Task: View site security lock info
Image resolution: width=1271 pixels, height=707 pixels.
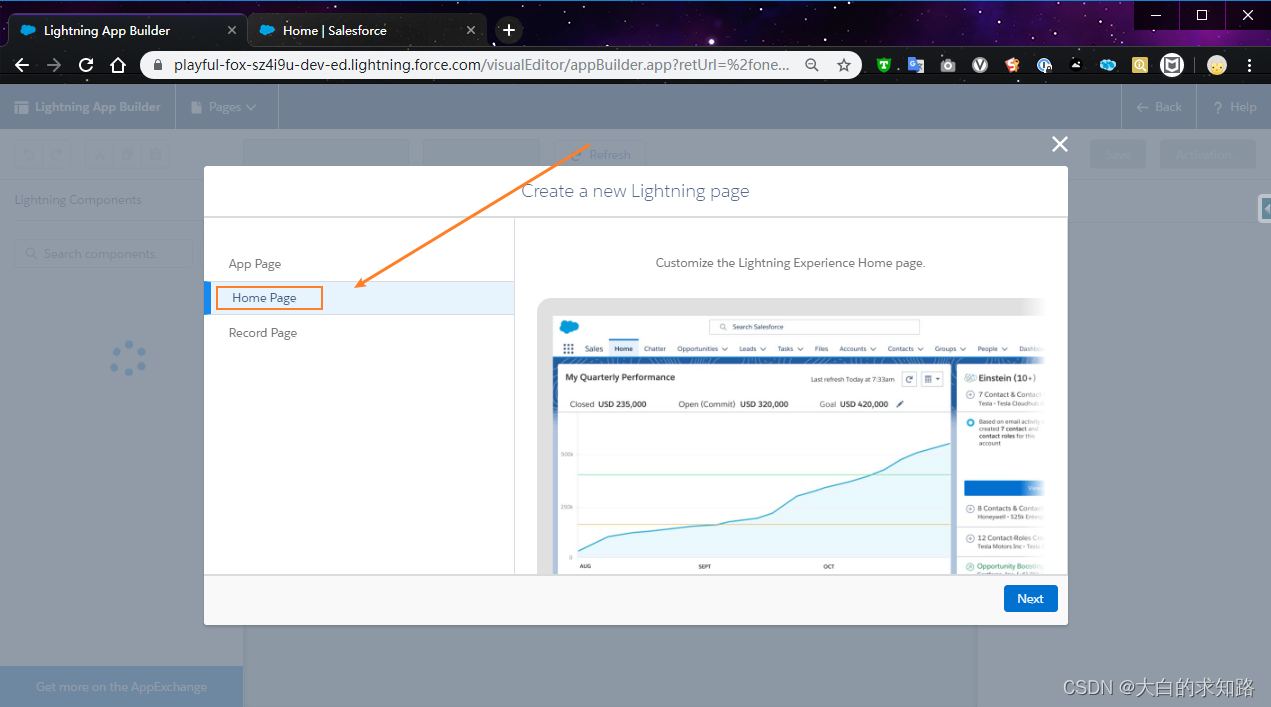Action: (158, 65)
